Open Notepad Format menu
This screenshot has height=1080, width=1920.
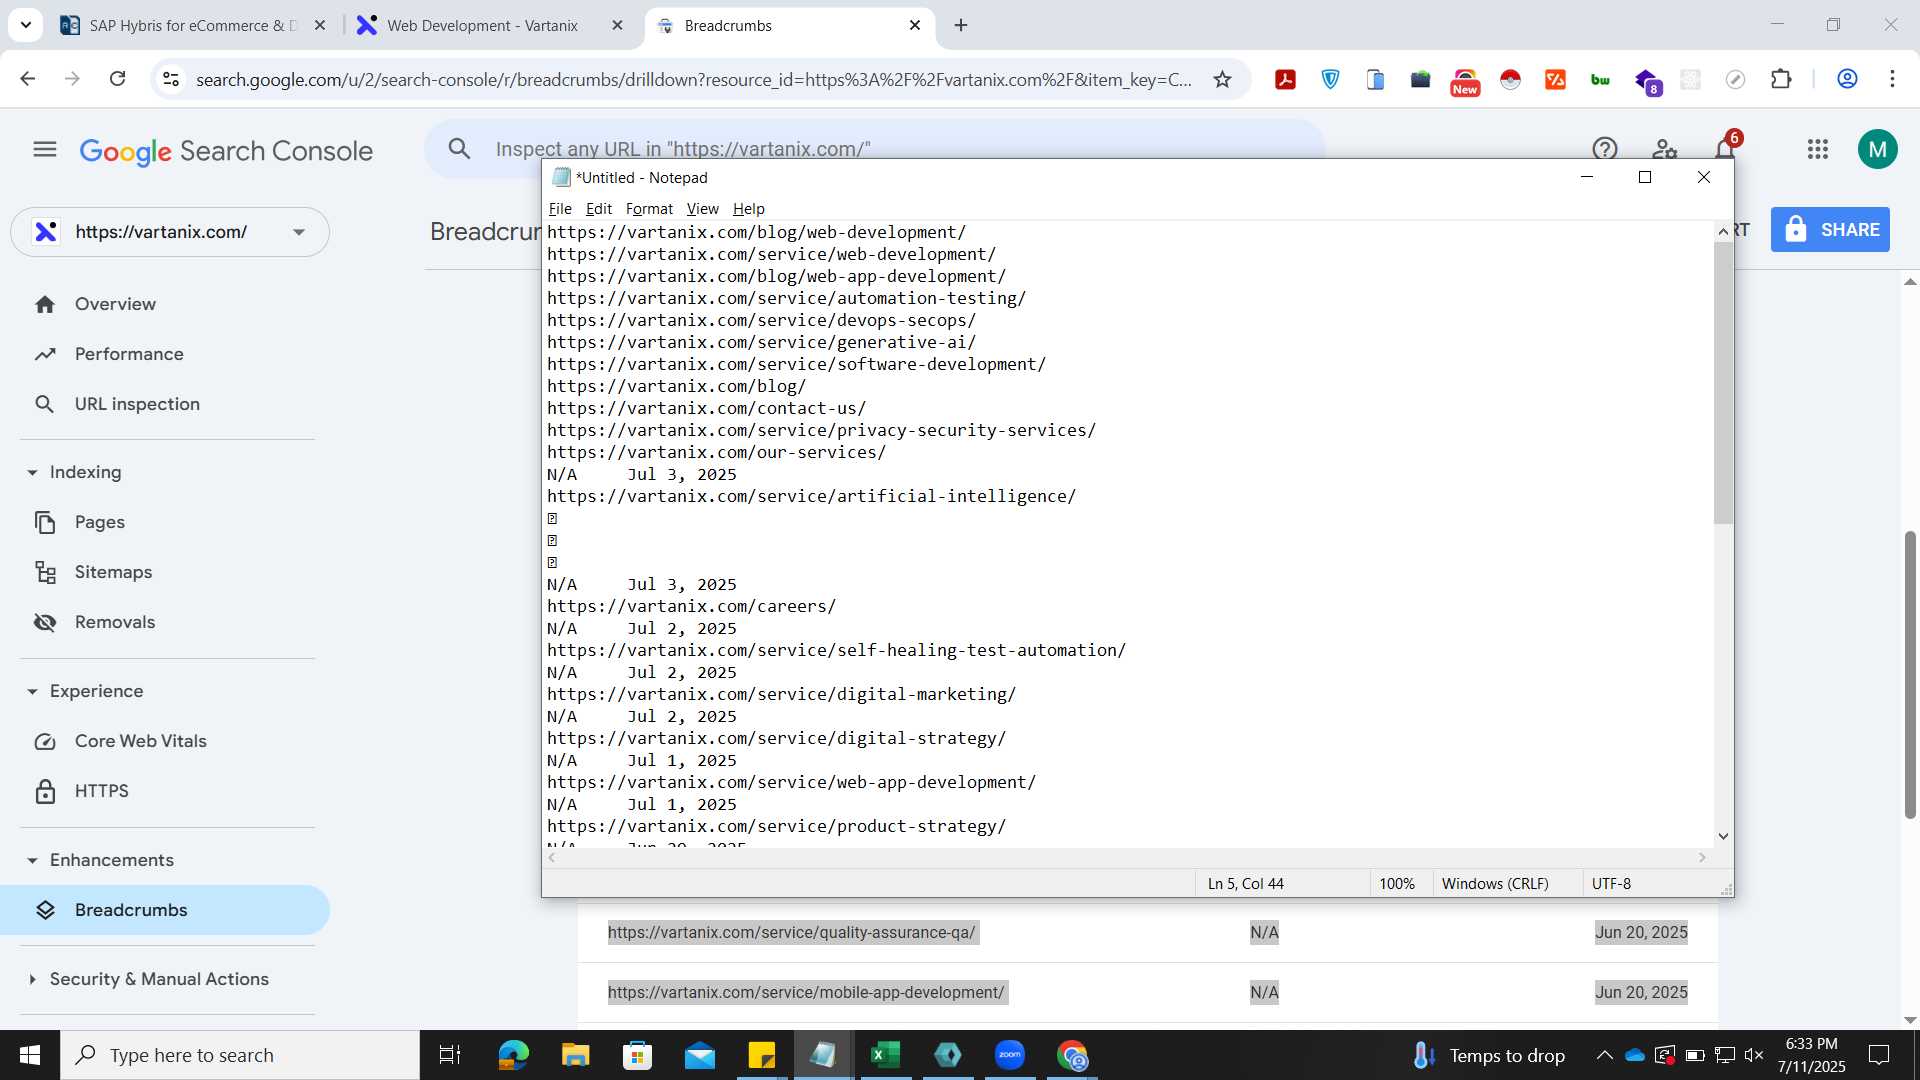click(649, 208)
